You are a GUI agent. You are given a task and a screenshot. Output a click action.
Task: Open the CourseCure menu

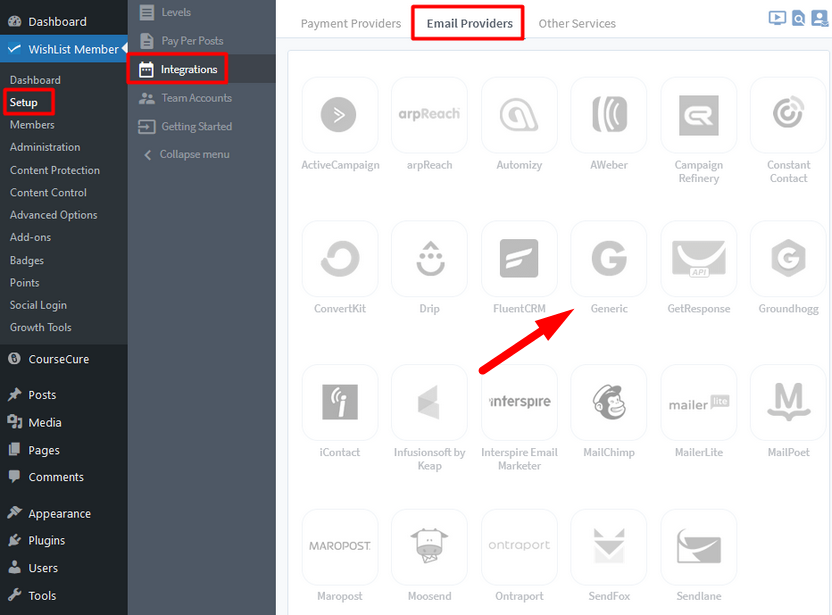coord(64,359)
